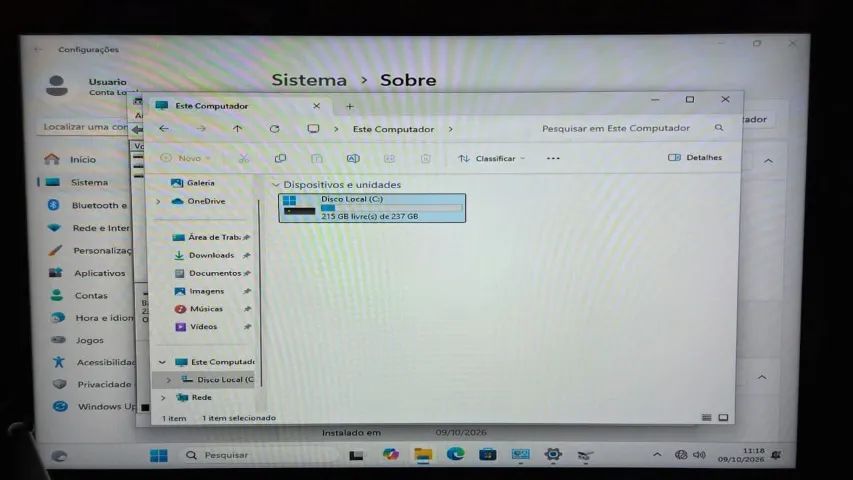
Task: Open a new Explorer tab with plus
Action: coord(350,106)
